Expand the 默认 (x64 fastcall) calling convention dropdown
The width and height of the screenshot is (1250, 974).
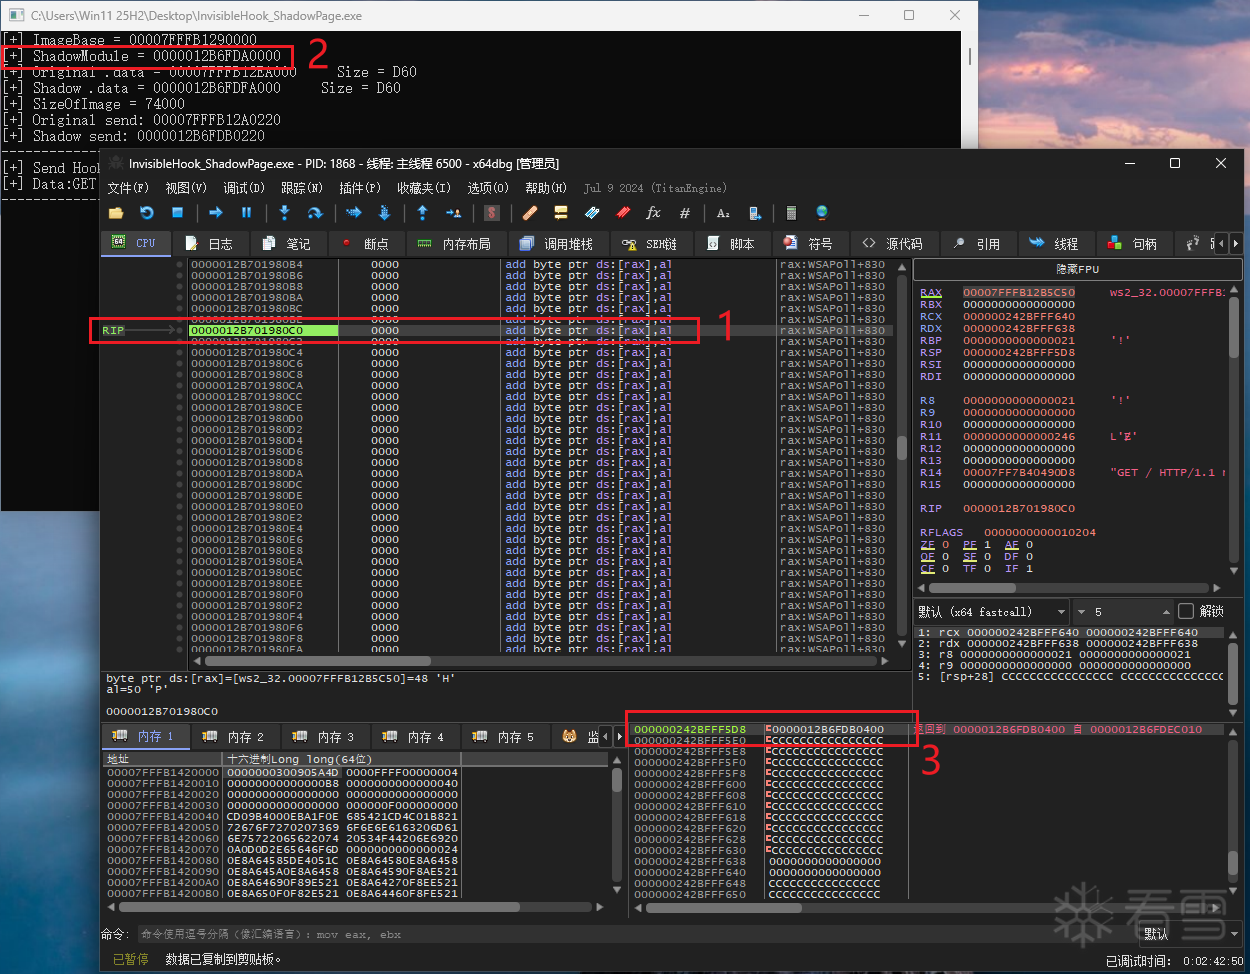[992, 611]
